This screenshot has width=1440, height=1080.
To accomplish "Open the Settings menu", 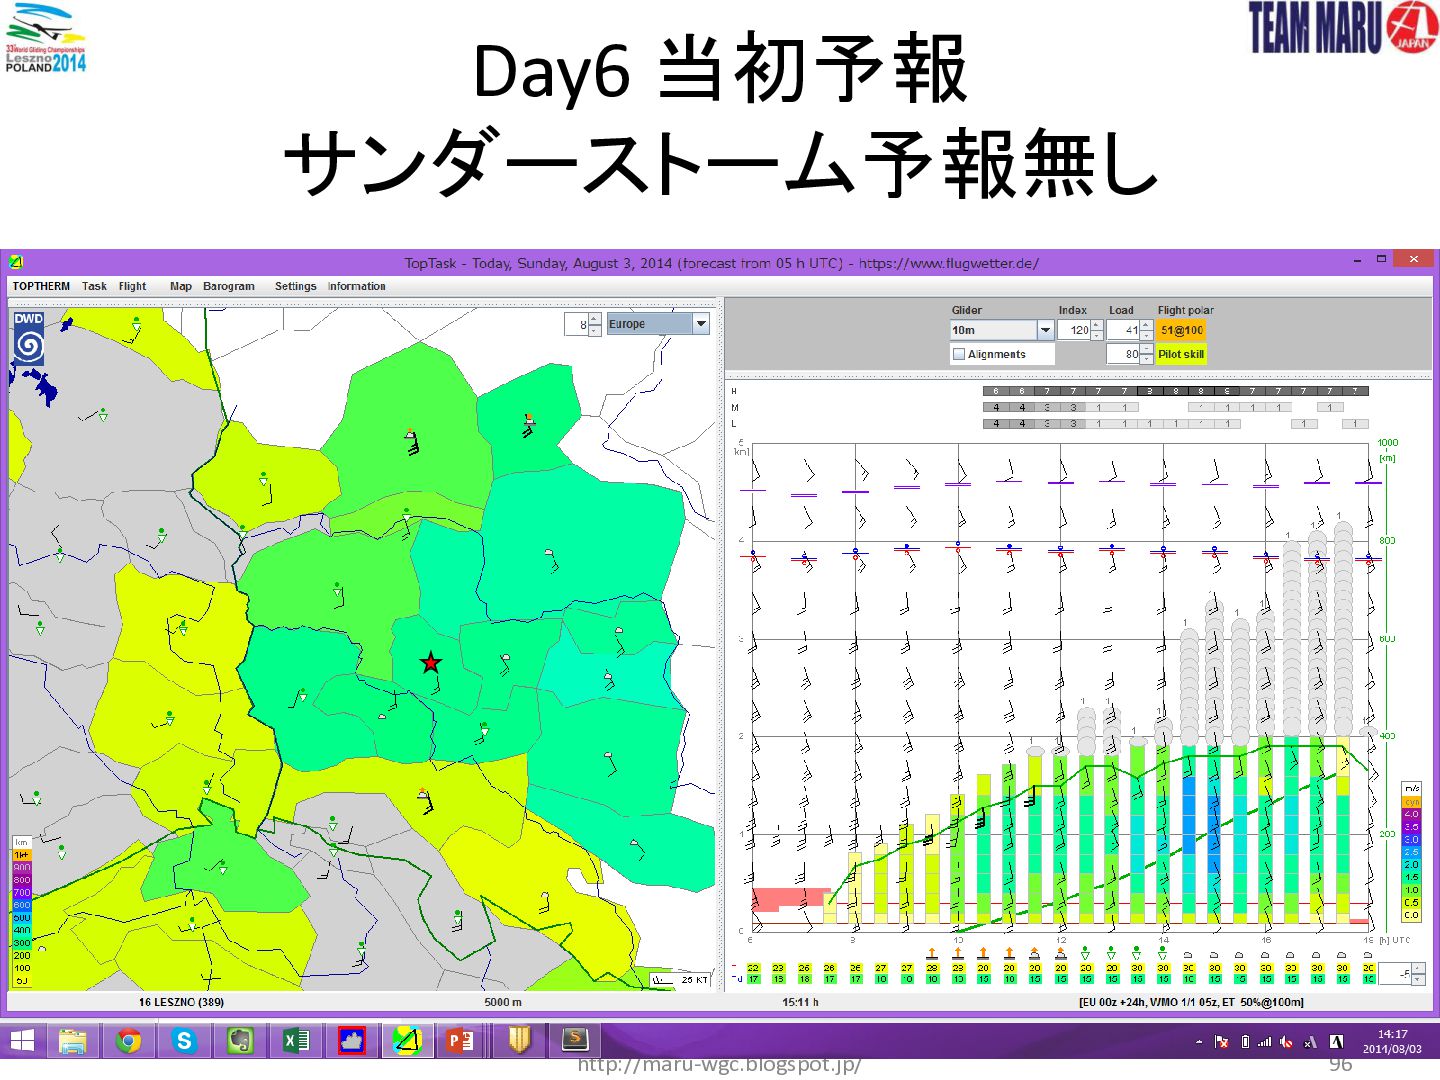I will point(296,286).
